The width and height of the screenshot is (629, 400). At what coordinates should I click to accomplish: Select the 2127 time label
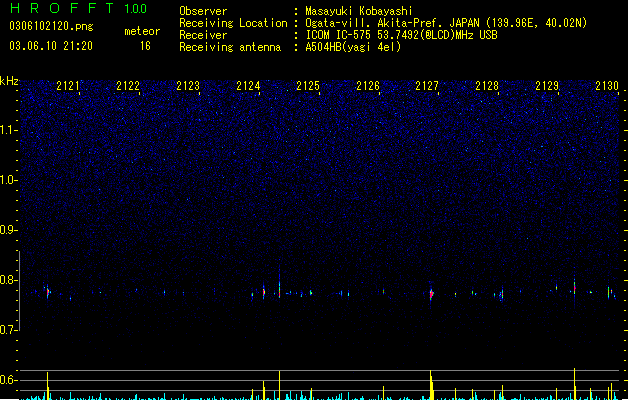(427, 86)
